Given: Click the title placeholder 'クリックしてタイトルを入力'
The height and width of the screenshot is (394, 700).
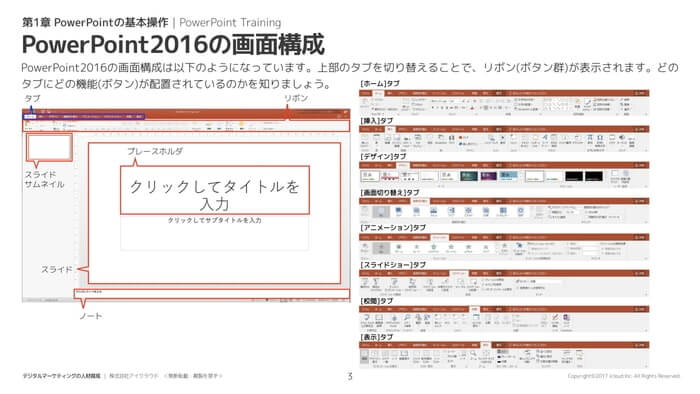Looking at the screenshot, I should [215, 190].
